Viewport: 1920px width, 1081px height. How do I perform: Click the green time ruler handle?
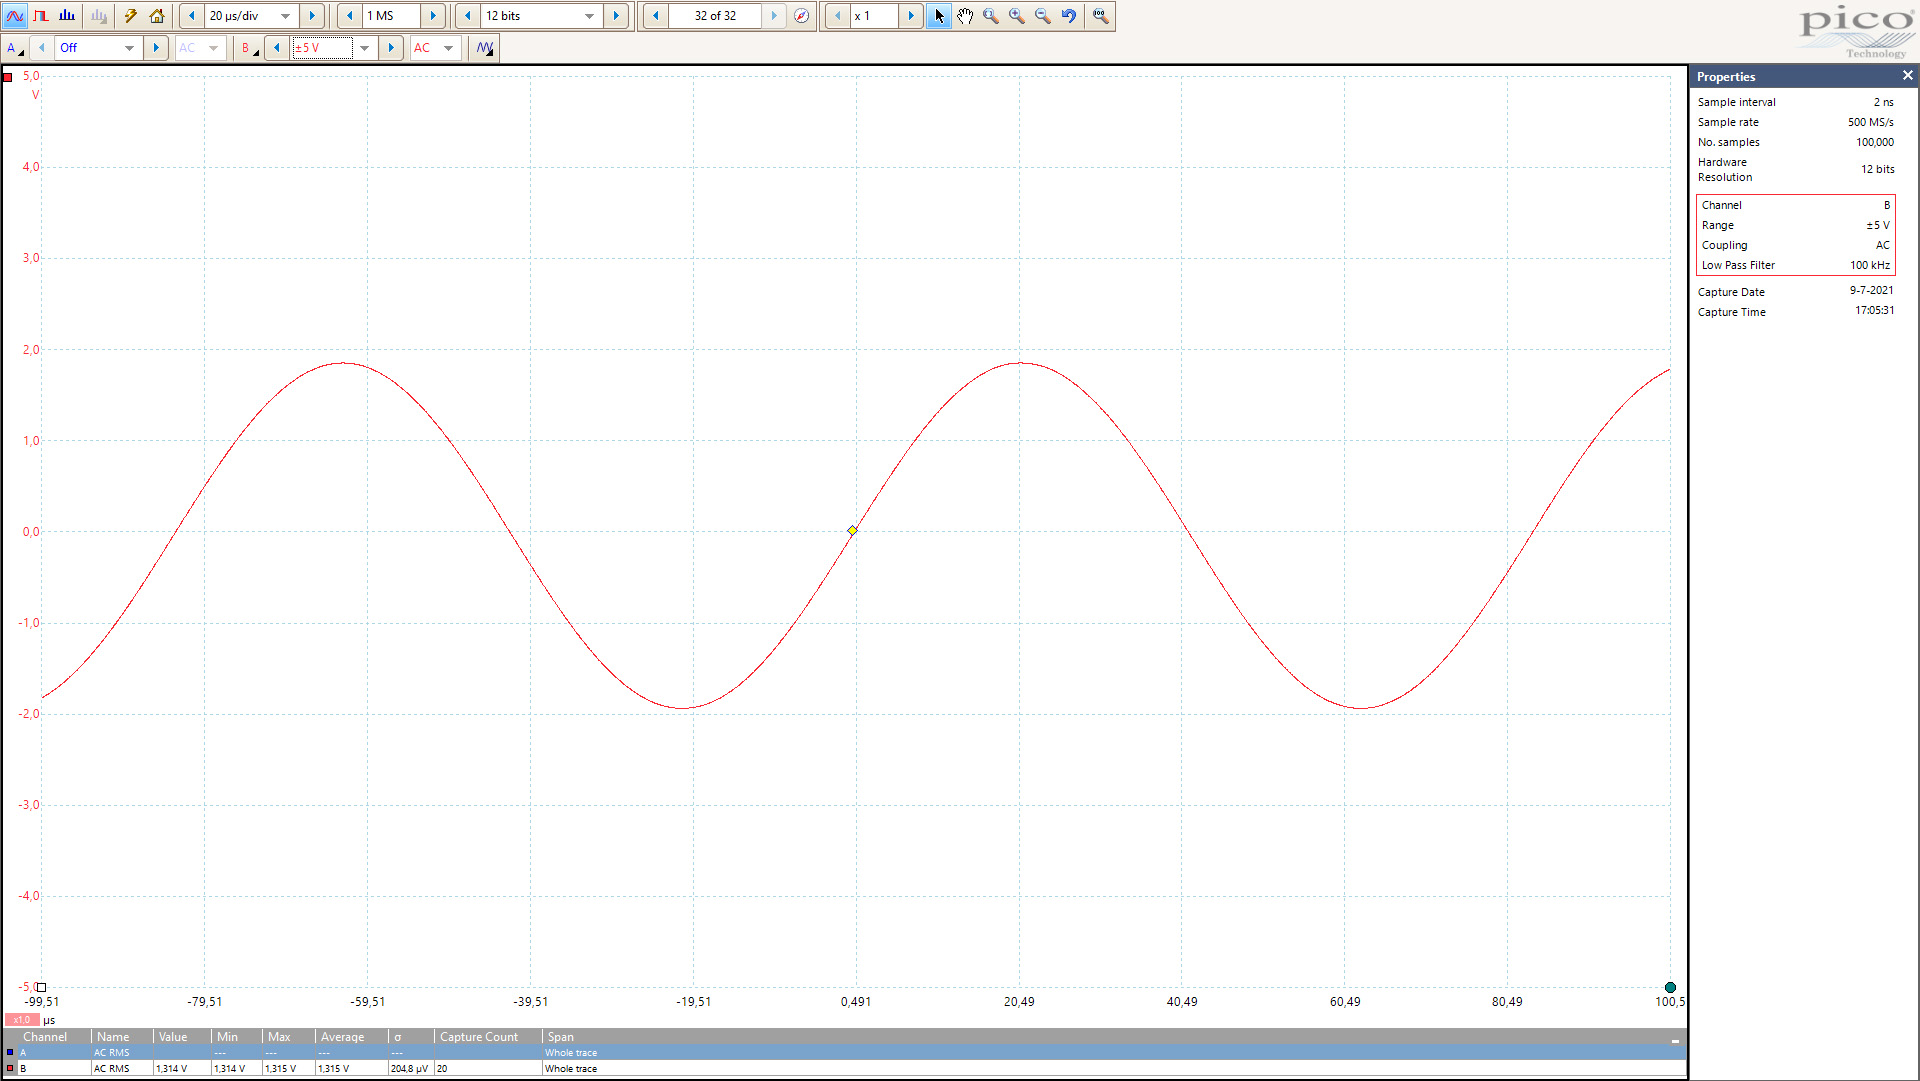tap(1670, 988)
